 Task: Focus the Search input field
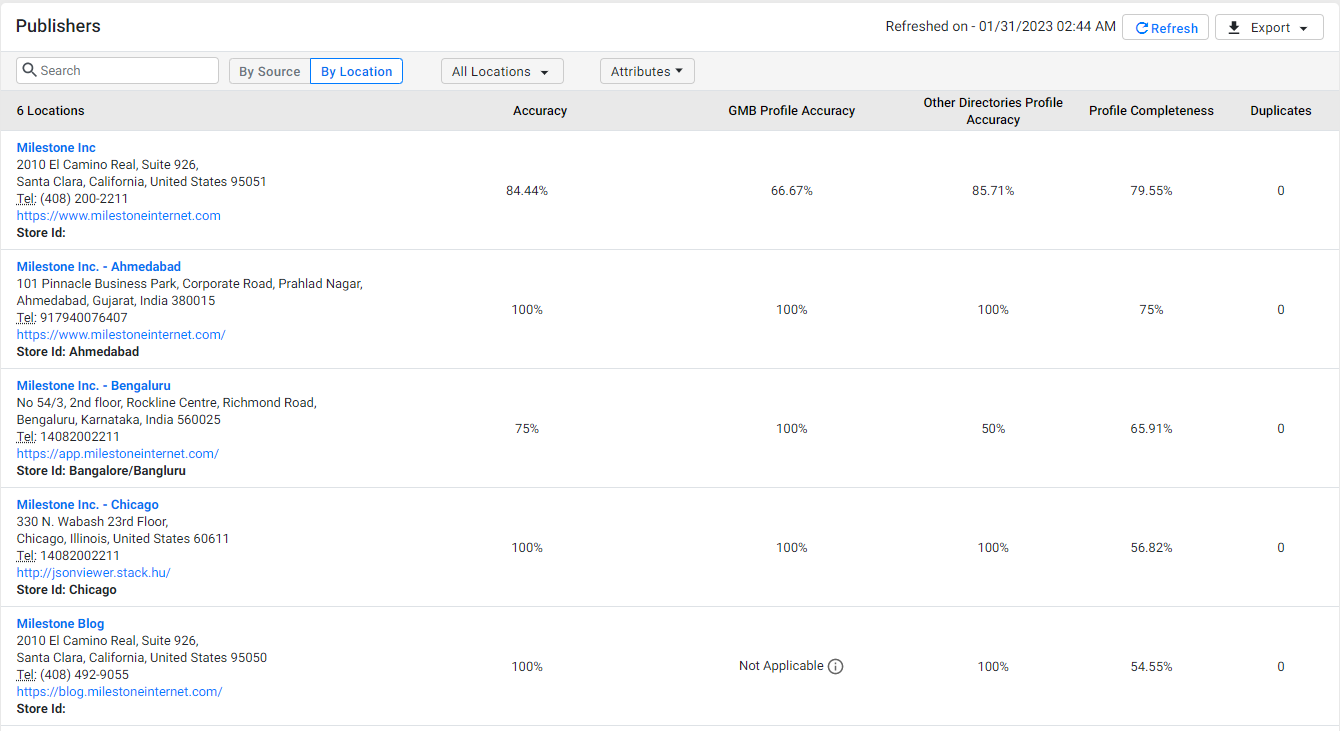pos(117,71)
